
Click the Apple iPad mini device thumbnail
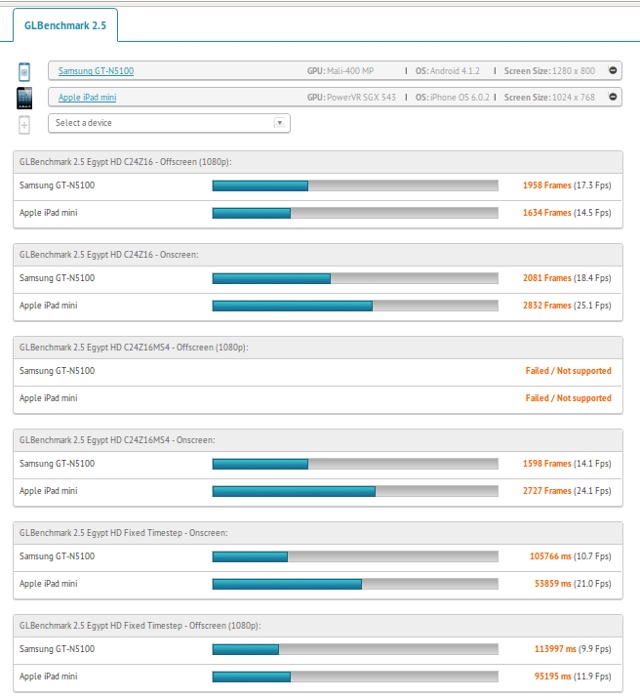[25, 97]
